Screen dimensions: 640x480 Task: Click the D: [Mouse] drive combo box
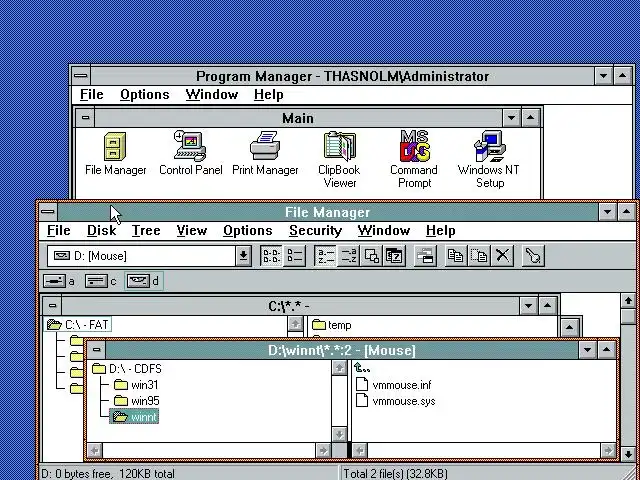pos(142,256)
